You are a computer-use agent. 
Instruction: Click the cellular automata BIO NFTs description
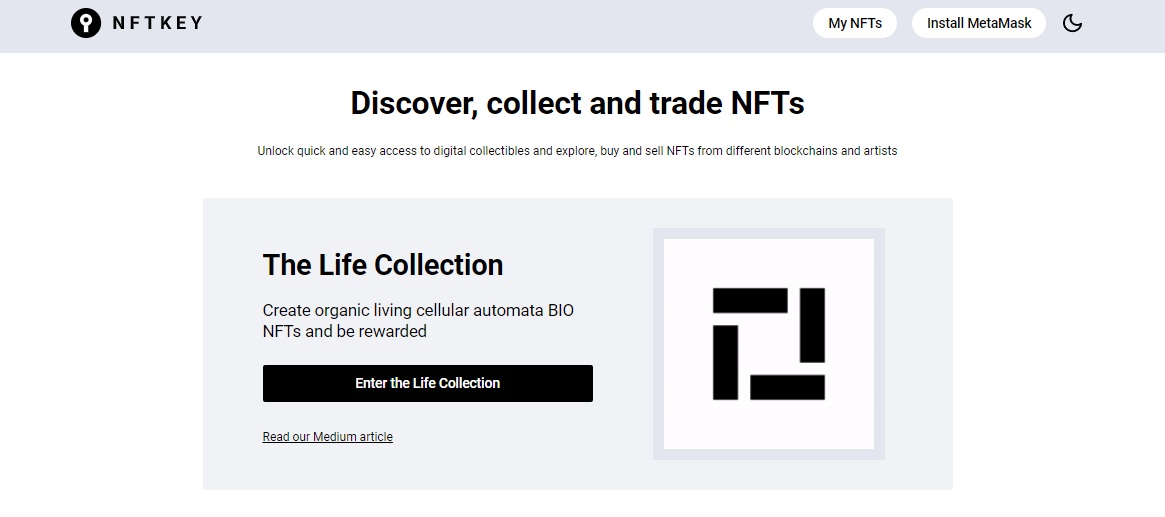[x=418, y=321]
